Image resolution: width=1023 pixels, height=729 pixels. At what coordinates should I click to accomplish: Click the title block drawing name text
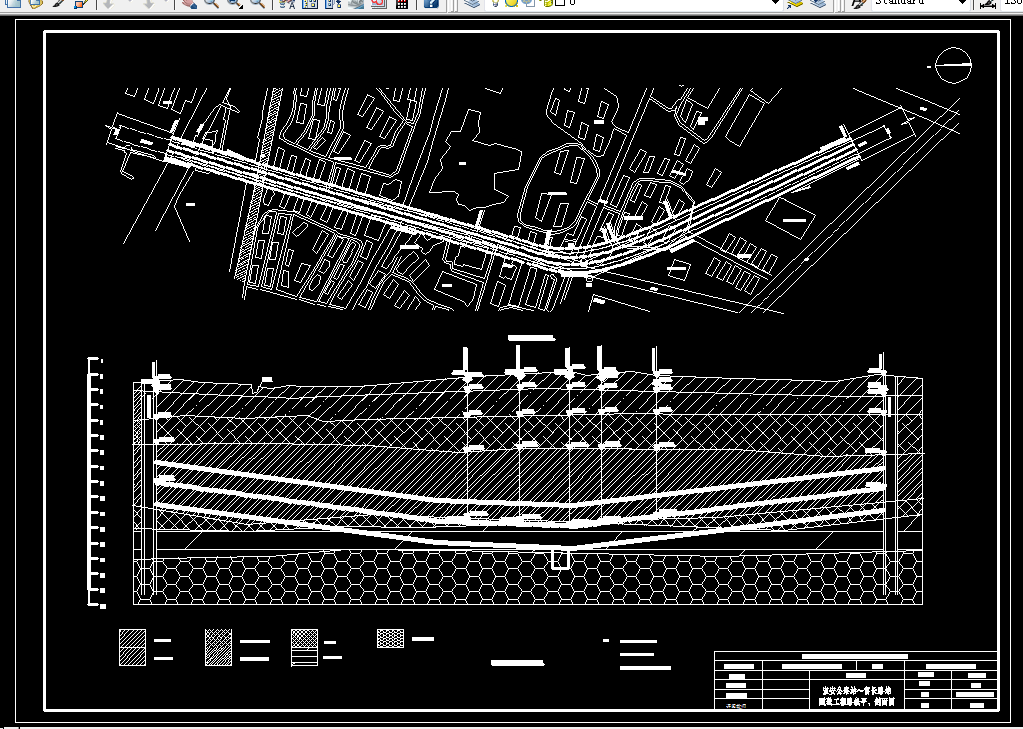tap(858, 696)
